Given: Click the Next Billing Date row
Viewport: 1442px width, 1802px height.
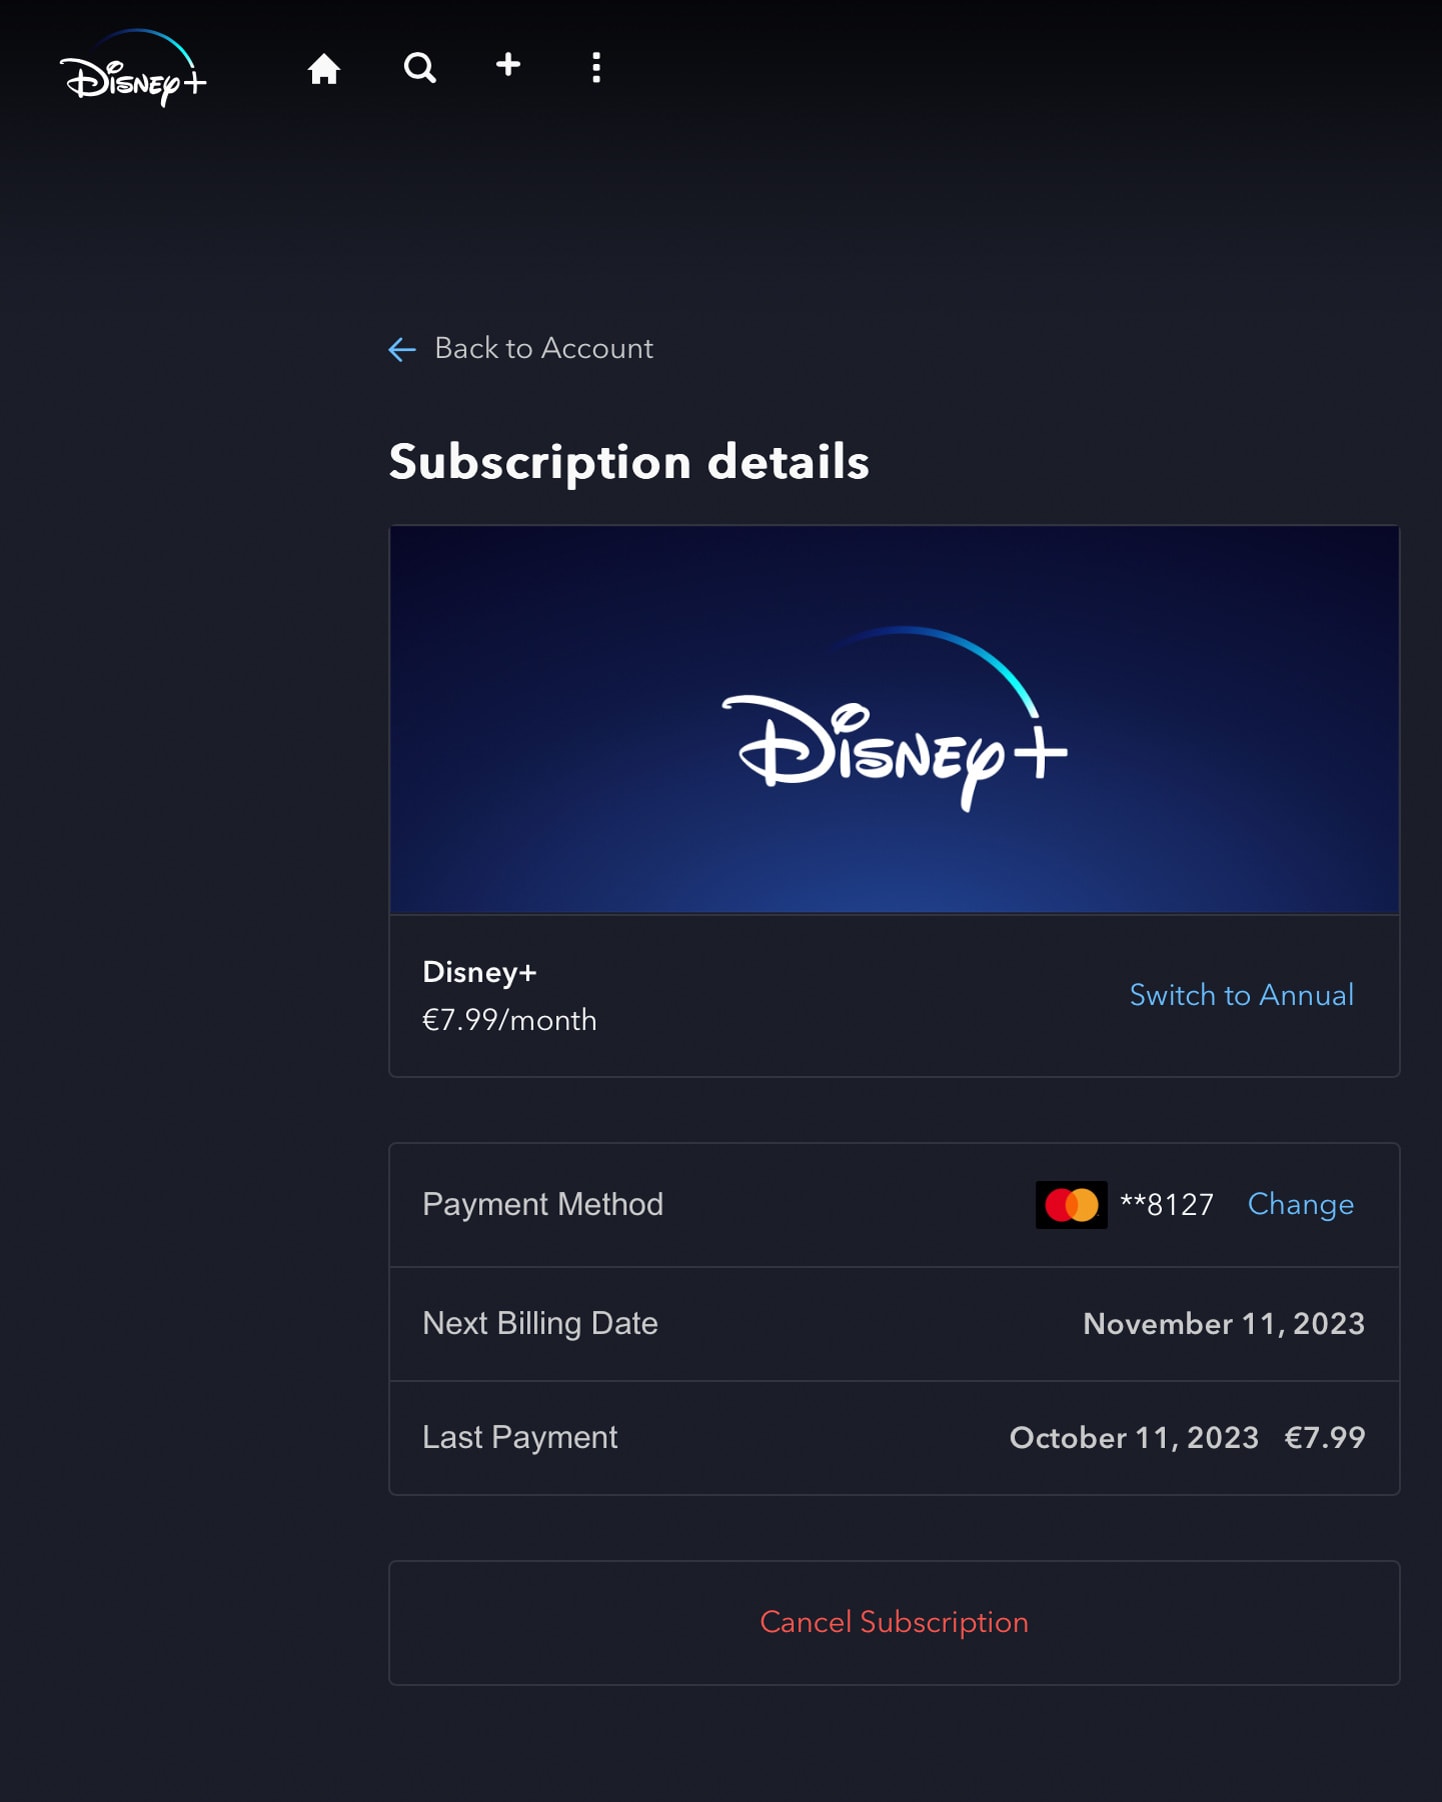Looking at the screenshot, I should click(894, 1324).
